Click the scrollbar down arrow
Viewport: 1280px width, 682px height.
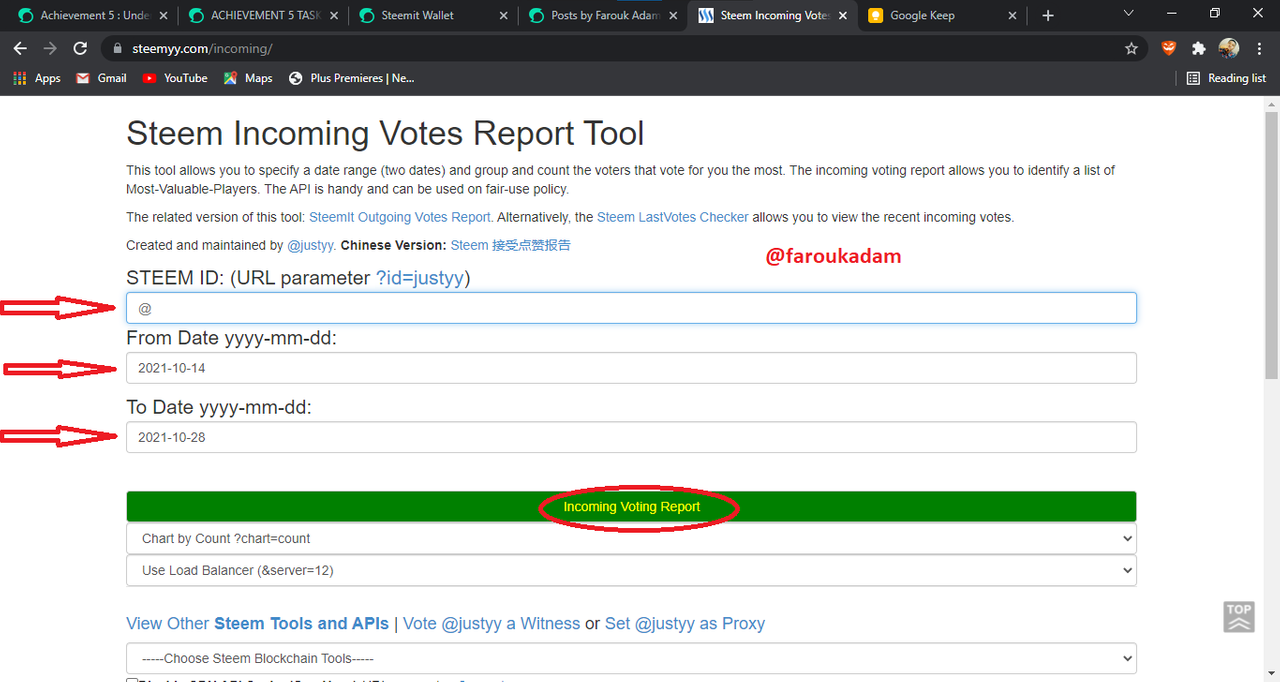(1271, 674)
